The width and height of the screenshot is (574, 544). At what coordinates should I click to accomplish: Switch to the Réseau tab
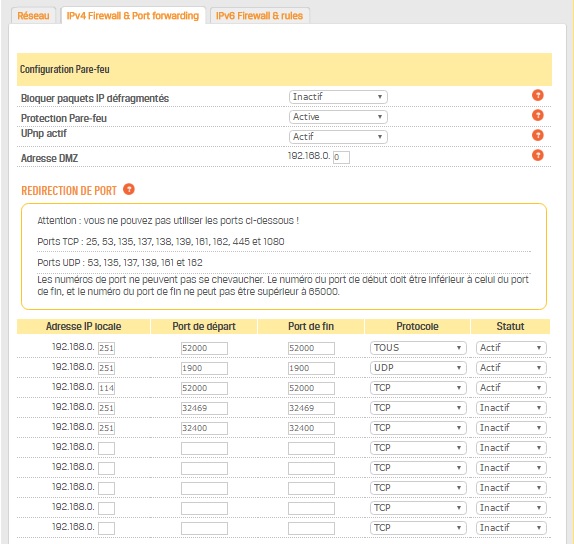(x=33, y=16)
